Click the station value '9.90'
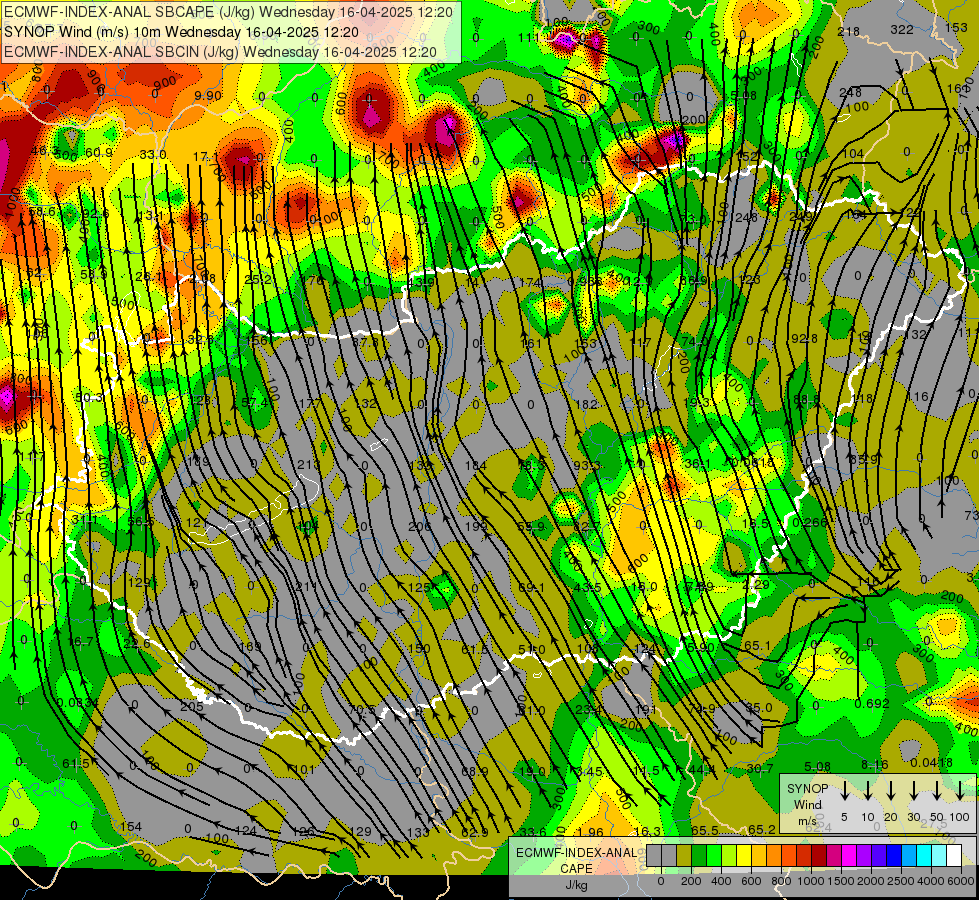Viewport: 979px width, 900px height. tap(207, 96)
